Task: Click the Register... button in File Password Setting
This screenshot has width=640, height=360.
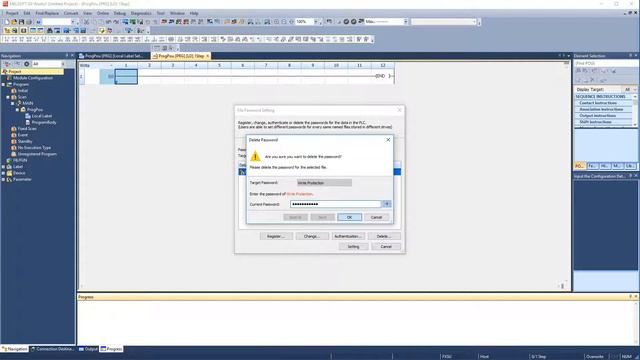Action: pyautogui.click(x=276, y=236)
